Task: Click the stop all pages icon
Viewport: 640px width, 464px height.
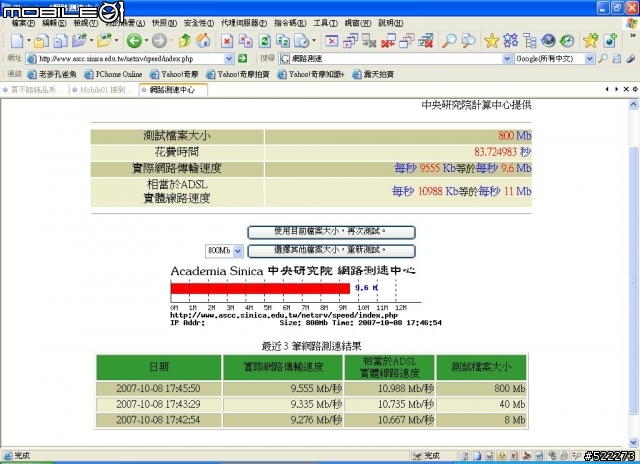Action: pos(246,41)
